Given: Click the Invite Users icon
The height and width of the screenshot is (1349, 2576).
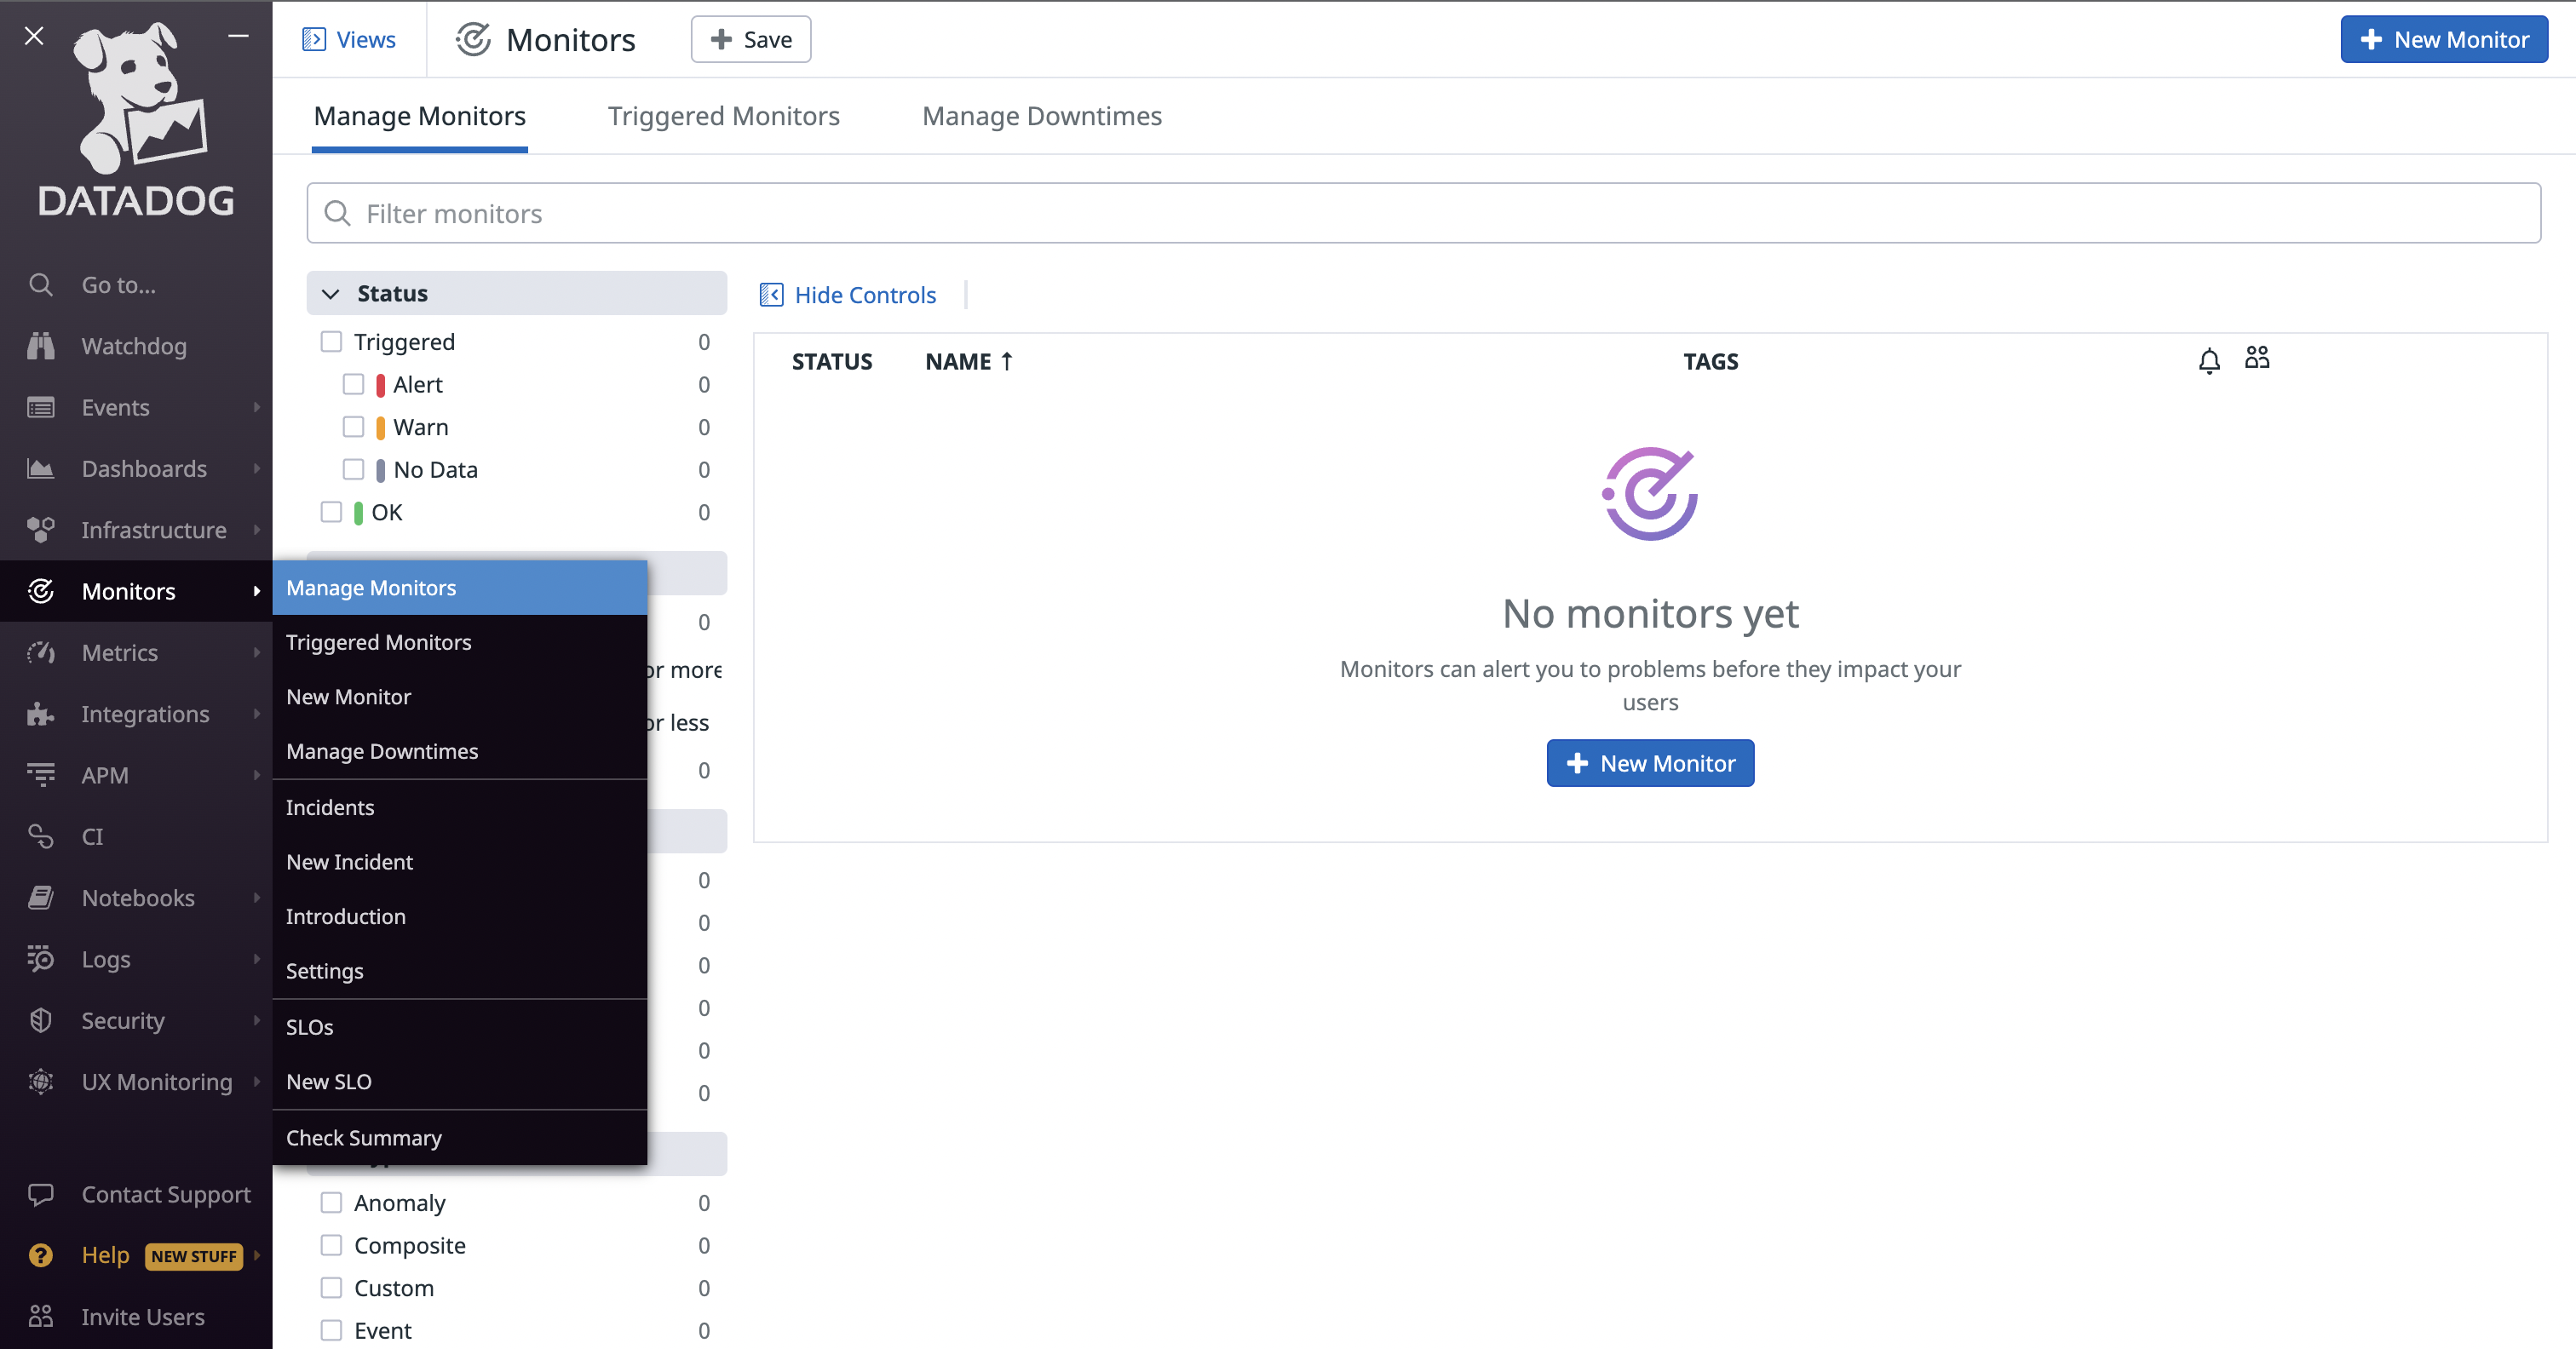Looking at the screenshot, I should click(40, 1316).
